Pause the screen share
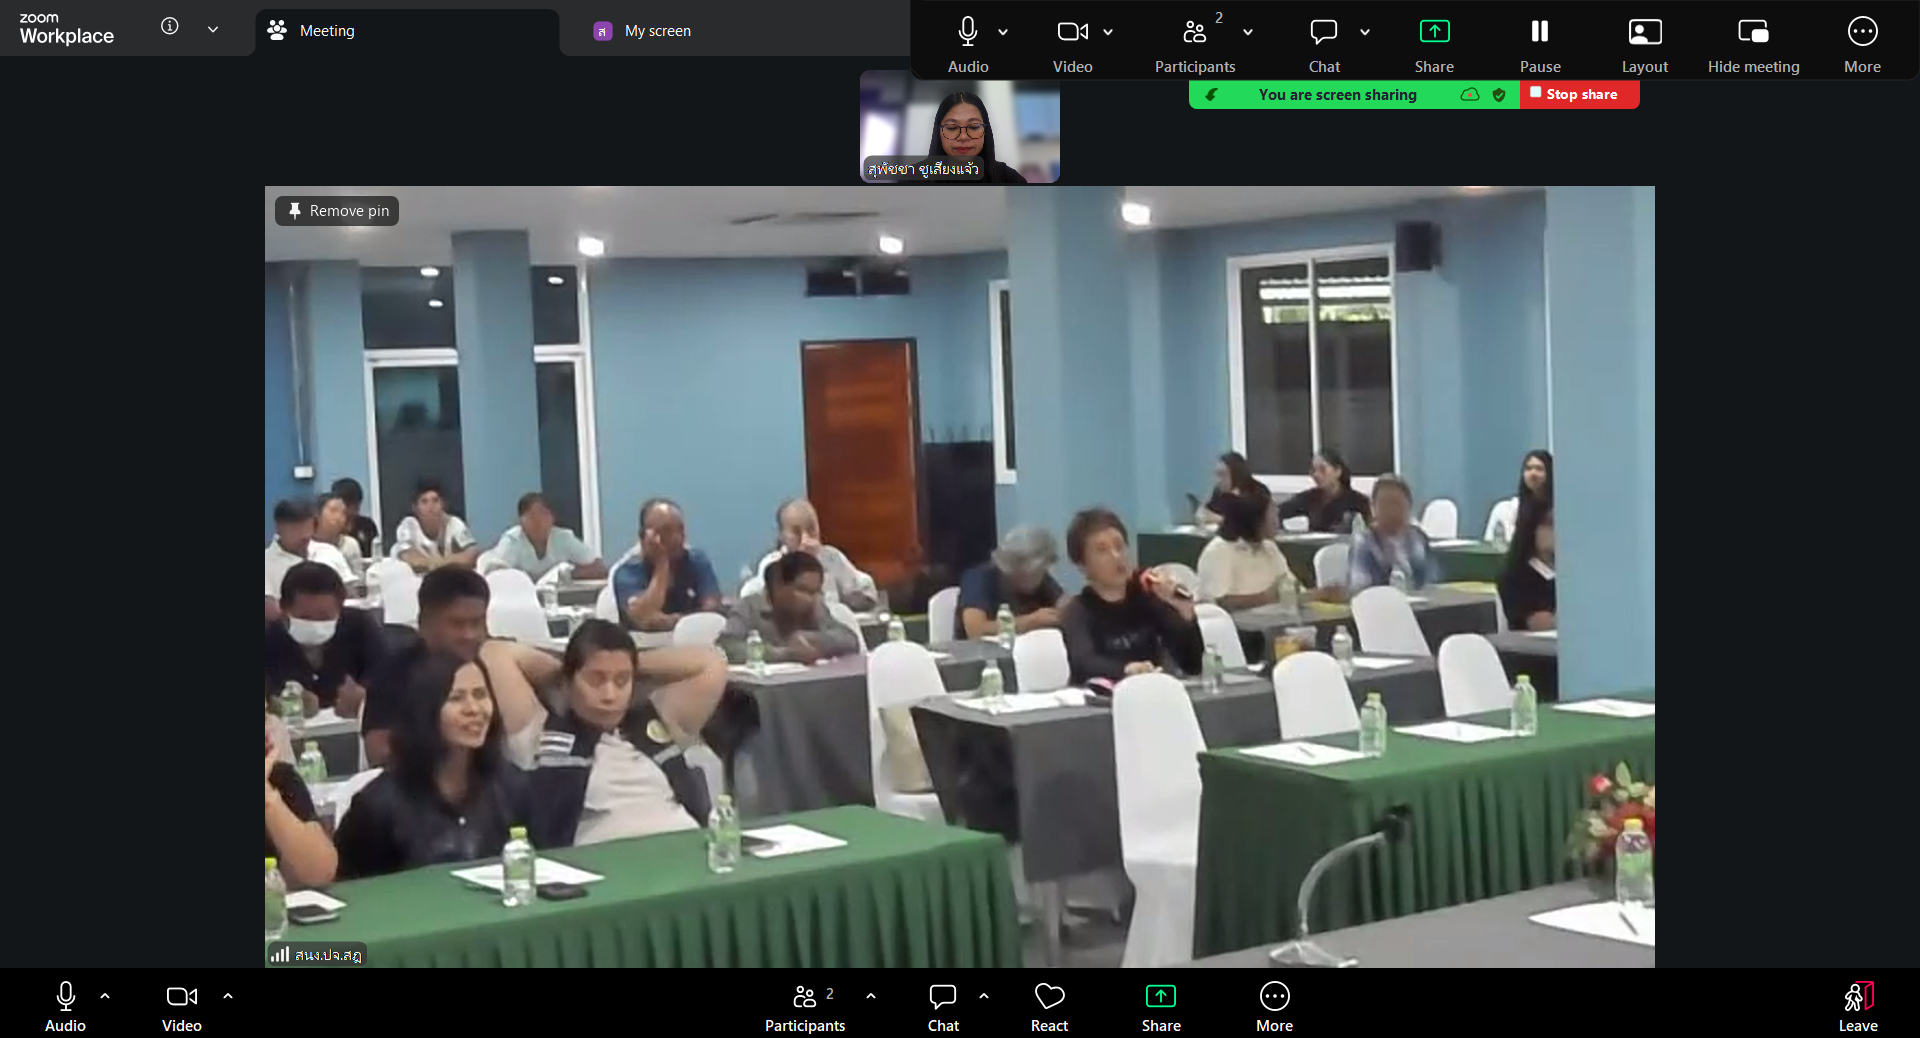1920x1038 pixels. [x=1539, y=44]
